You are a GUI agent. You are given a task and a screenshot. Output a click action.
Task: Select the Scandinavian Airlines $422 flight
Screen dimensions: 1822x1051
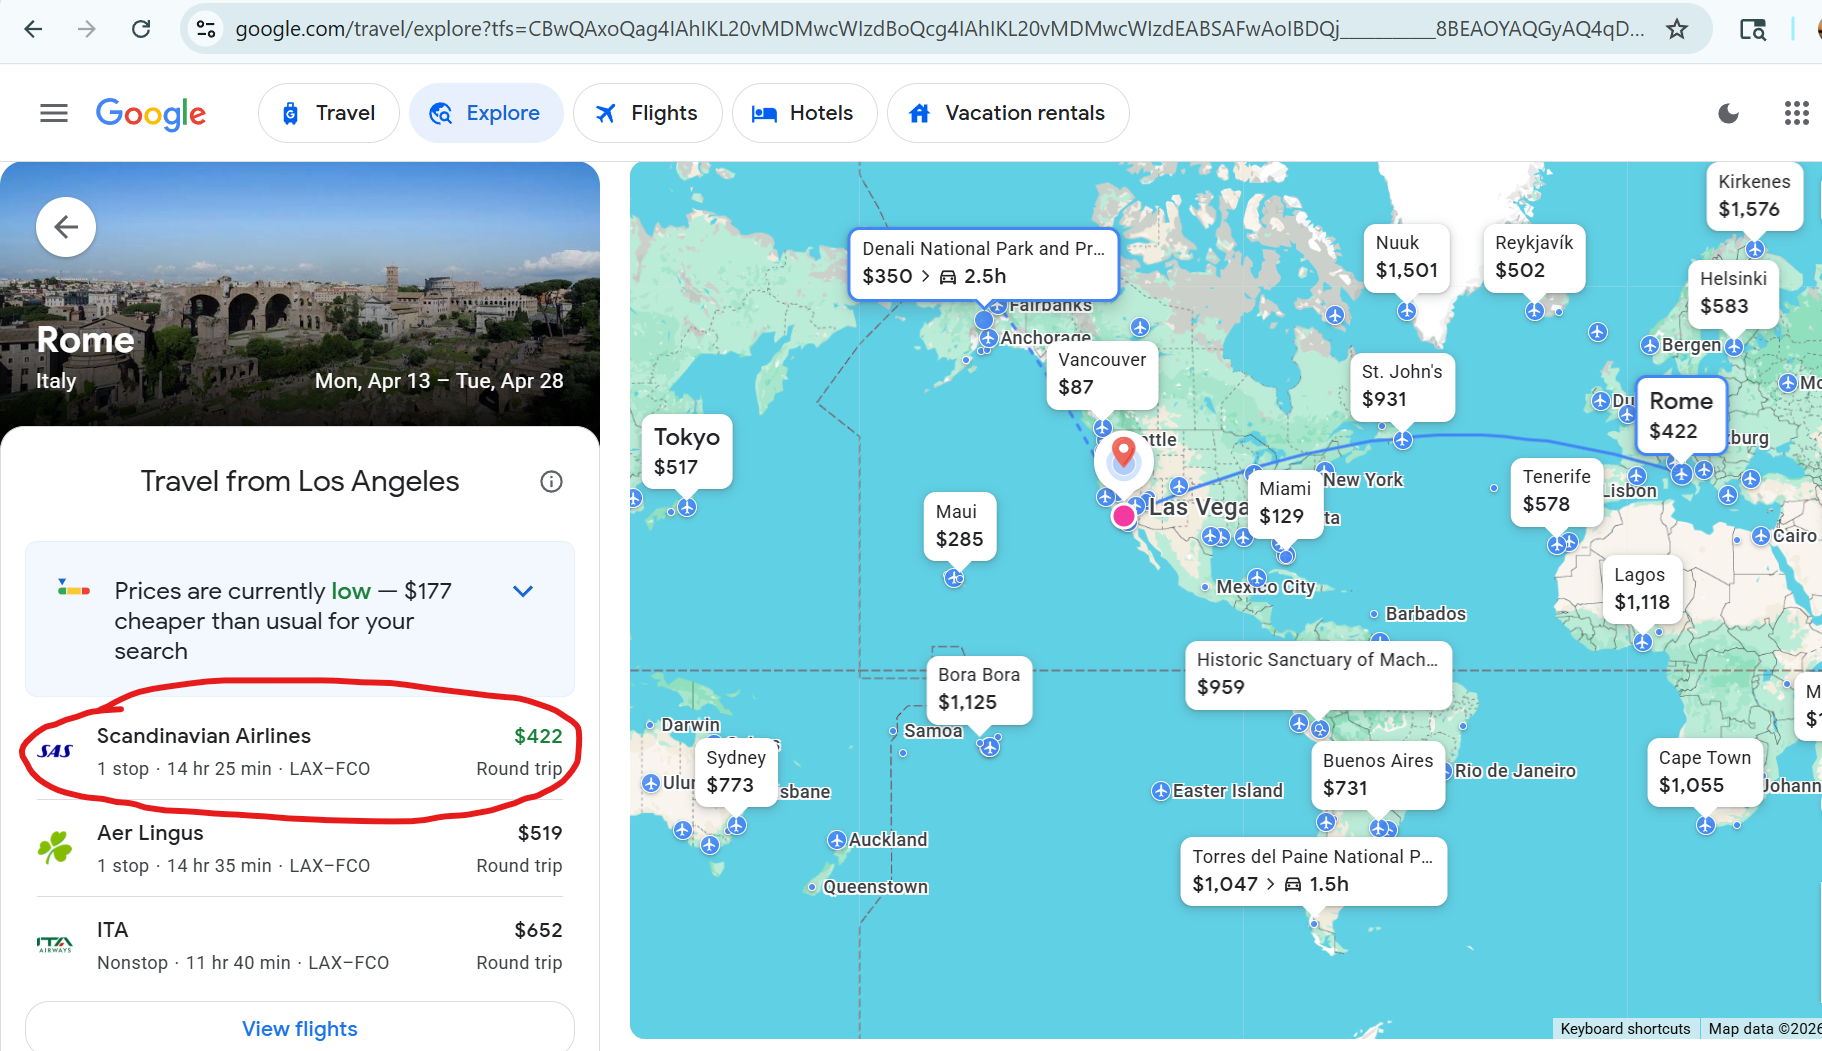click(300, 752)
